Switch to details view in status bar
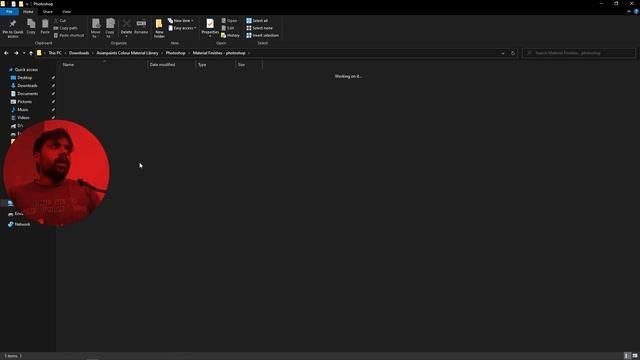The height and width of the screenshot is (360, 640). 627,356
